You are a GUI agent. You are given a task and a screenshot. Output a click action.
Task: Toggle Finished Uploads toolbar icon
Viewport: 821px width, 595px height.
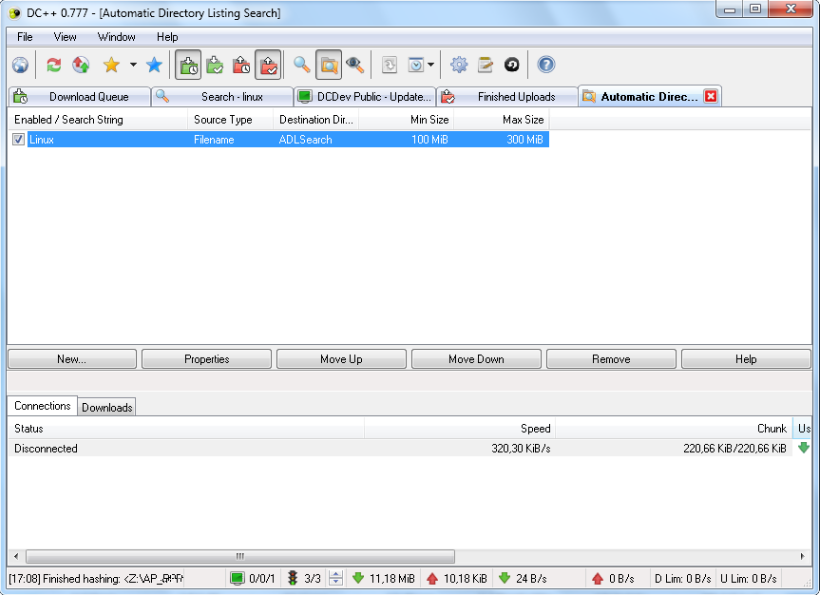pos(268,65)
